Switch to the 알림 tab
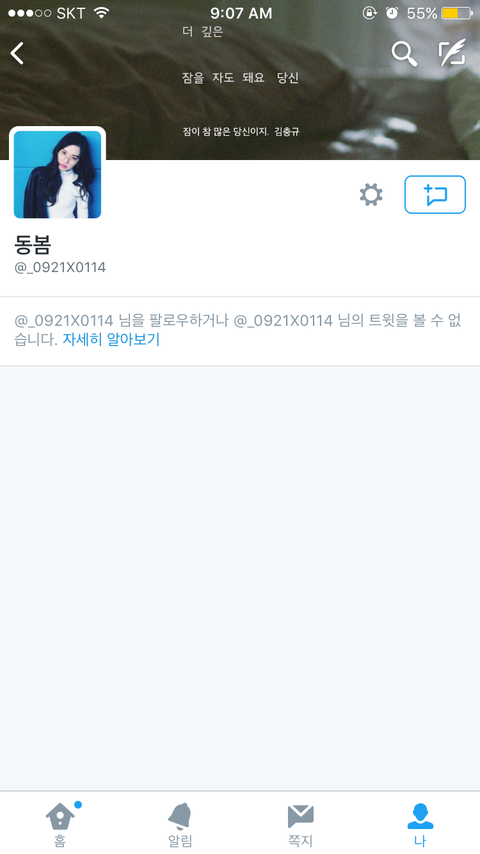This screenshot has width=480, height=854. click(x=180, y=824)
